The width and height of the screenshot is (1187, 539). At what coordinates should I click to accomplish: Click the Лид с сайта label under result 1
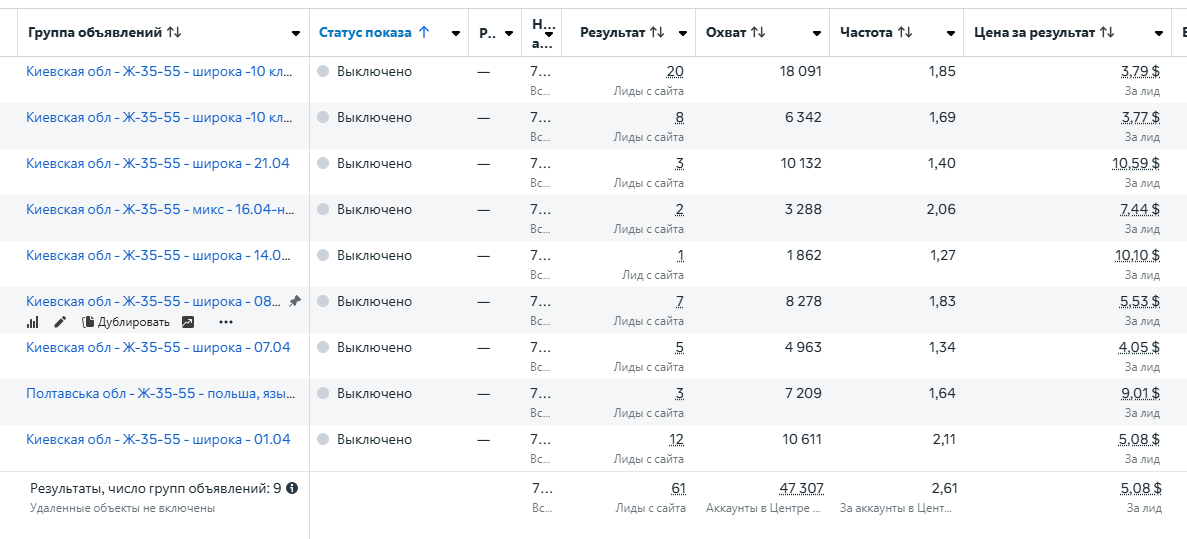tap(653, 275)
